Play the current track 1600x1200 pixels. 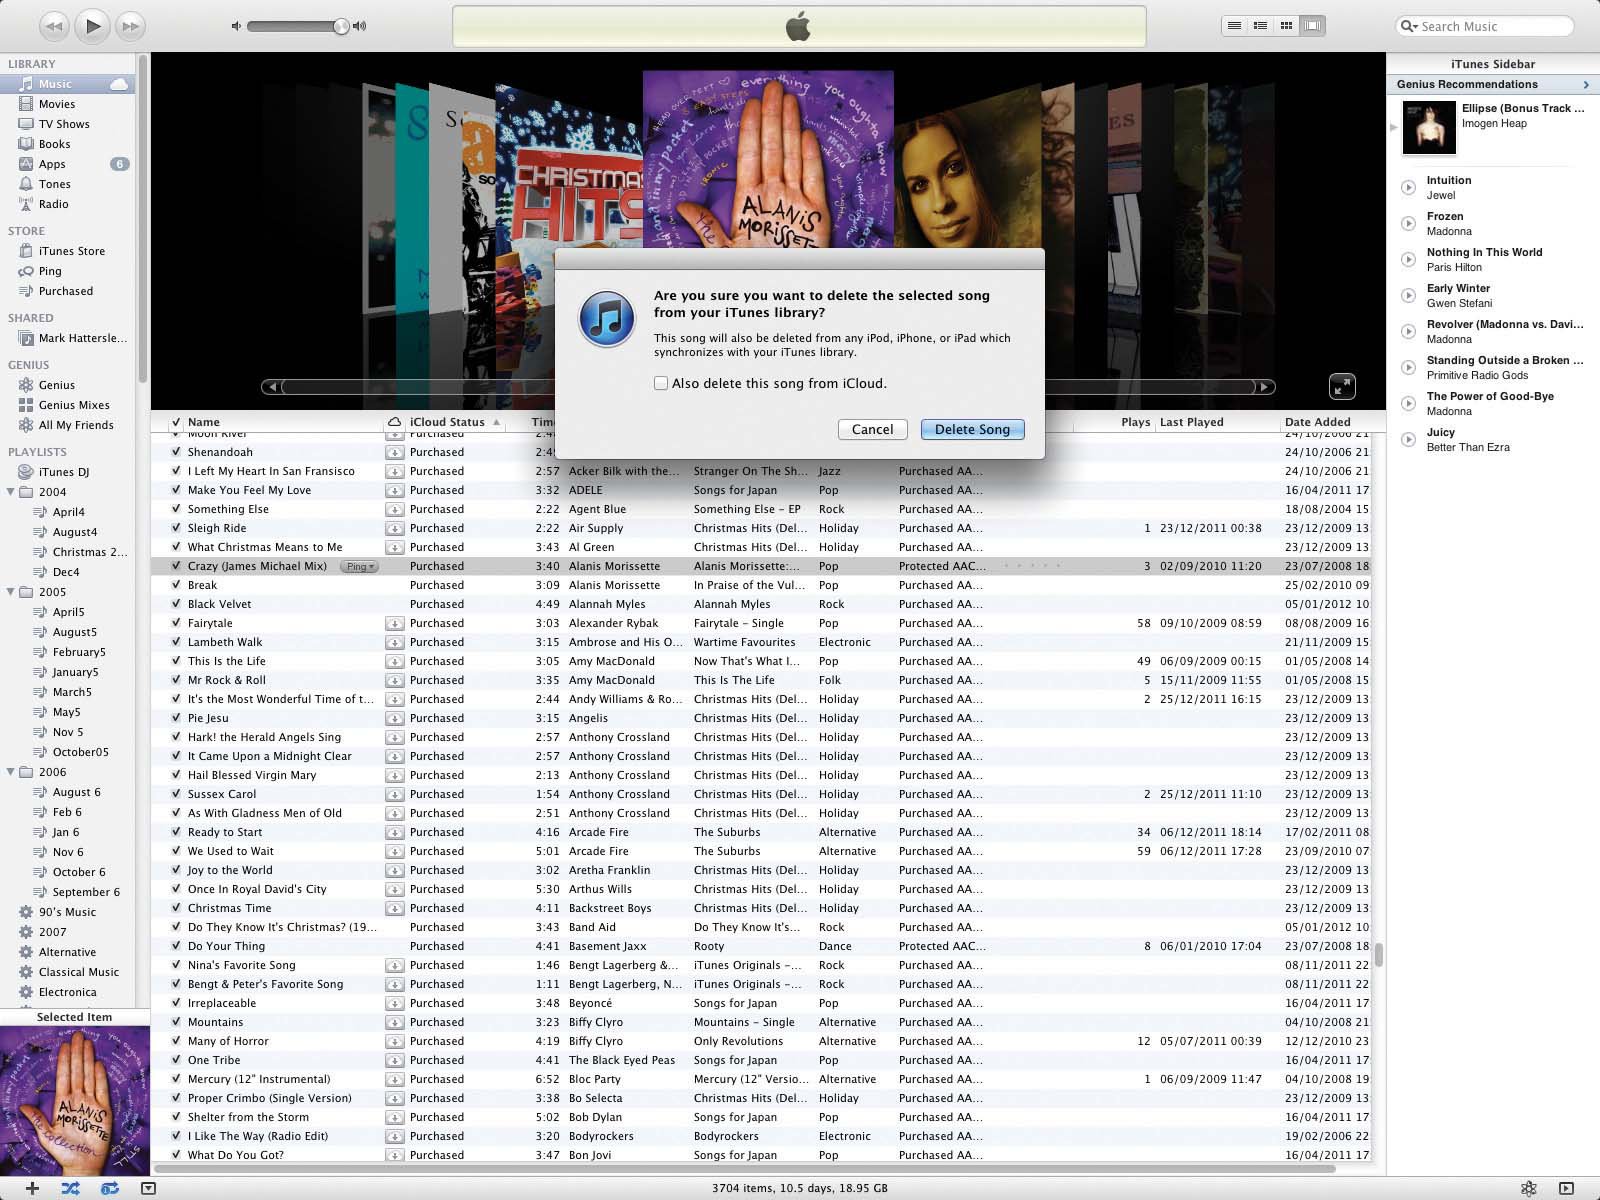[x=92, y=26]
